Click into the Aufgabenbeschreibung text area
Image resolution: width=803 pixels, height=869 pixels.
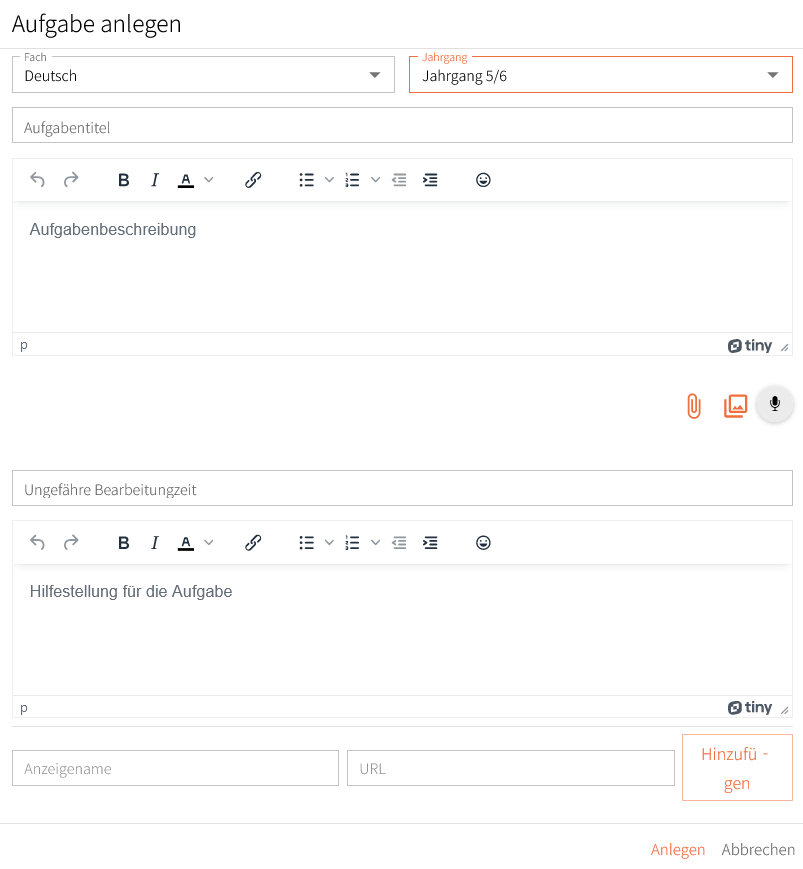(402, 267)
